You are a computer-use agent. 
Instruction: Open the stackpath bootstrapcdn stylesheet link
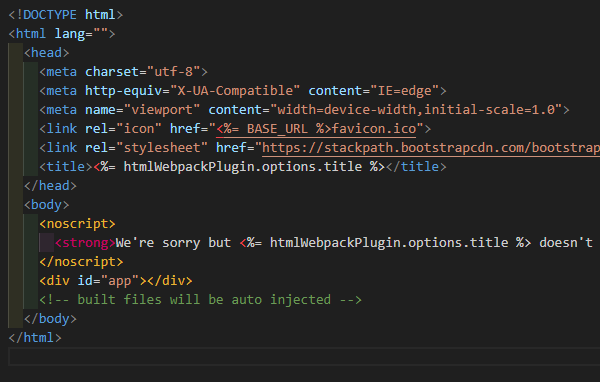(x=431, y=148)
